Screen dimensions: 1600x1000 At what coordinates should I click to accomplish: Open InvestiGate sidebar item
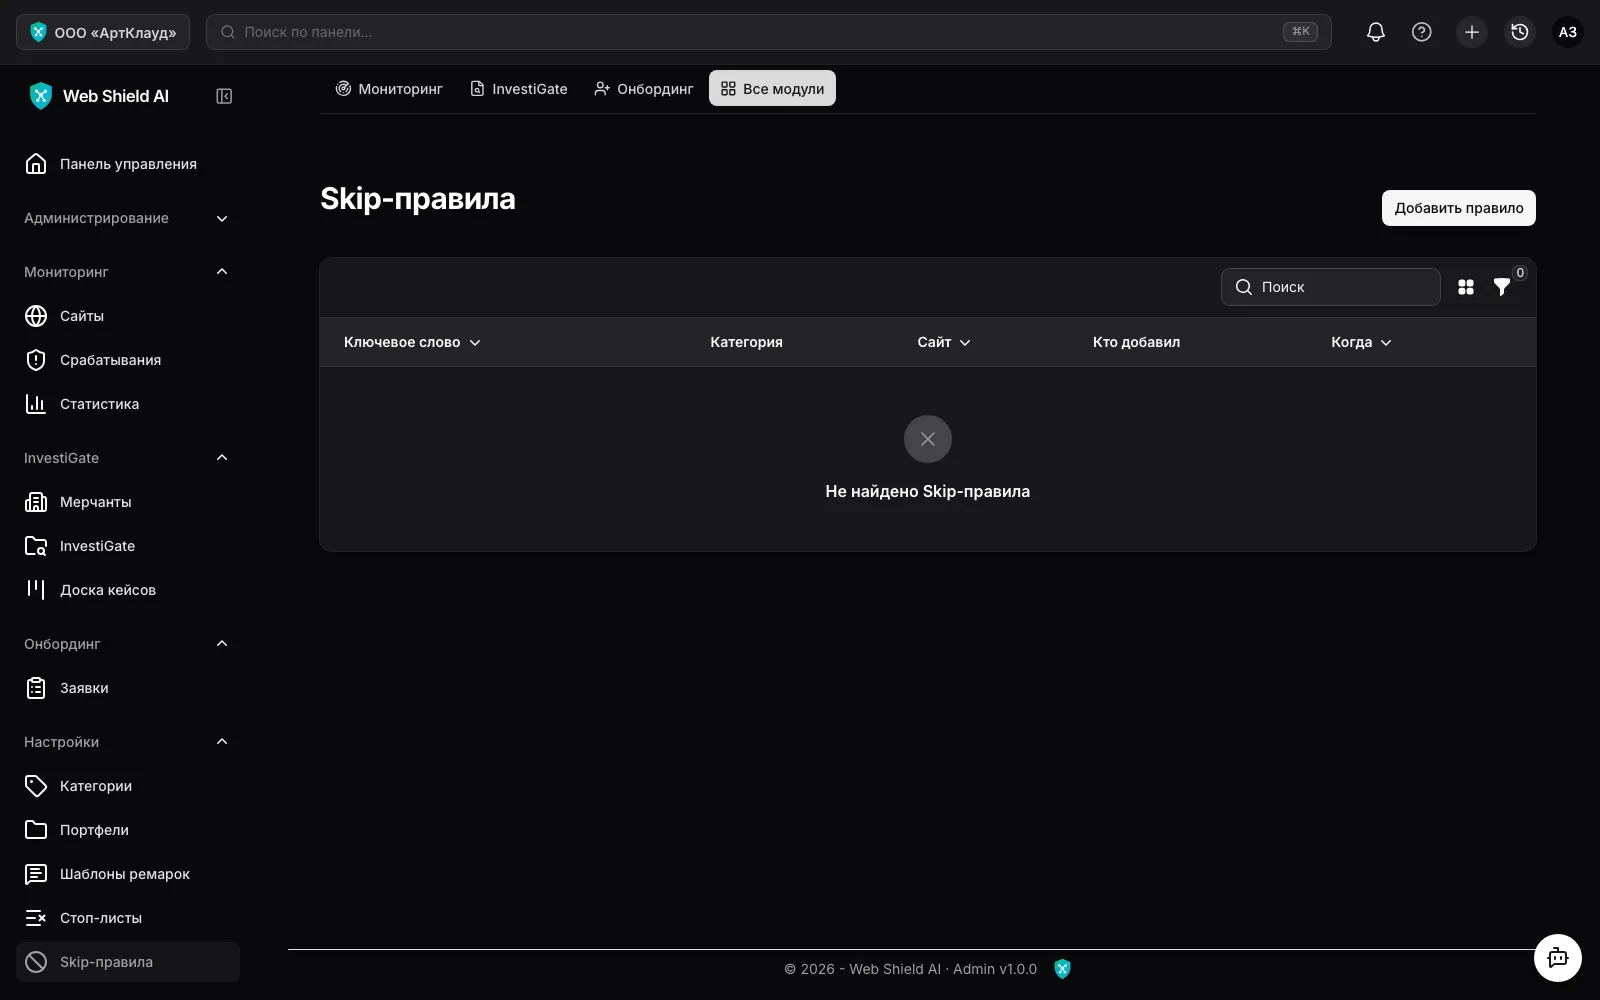coord(128,546)
